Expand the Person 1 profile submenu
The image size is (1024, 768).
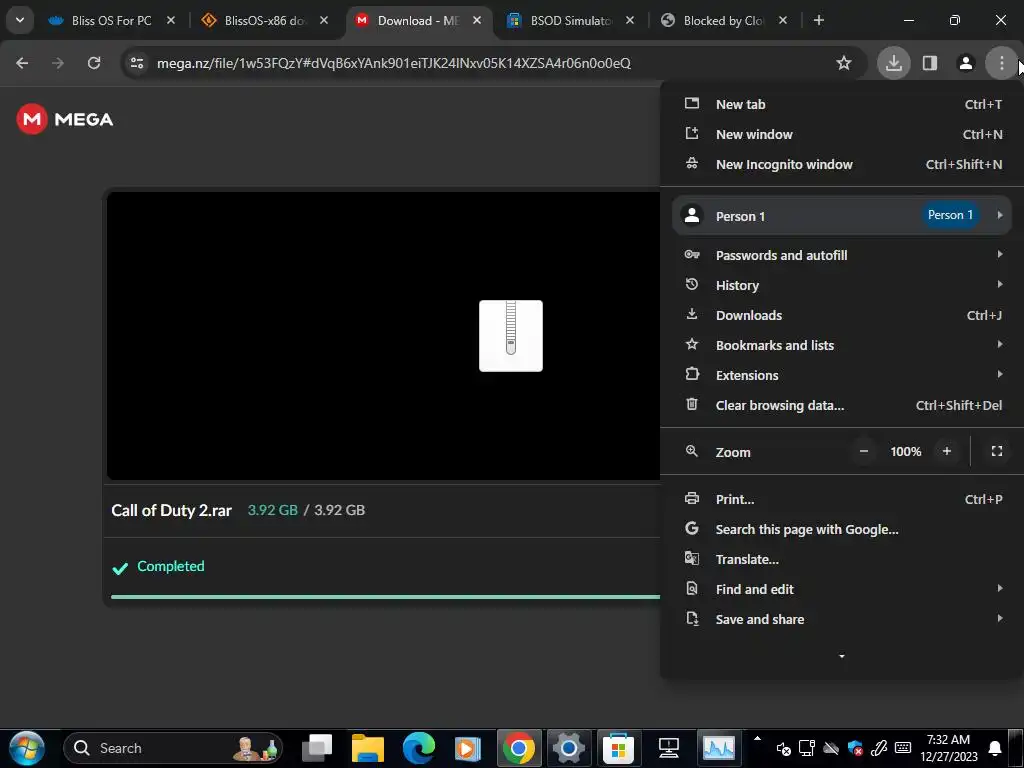click(x=841, y=216)
